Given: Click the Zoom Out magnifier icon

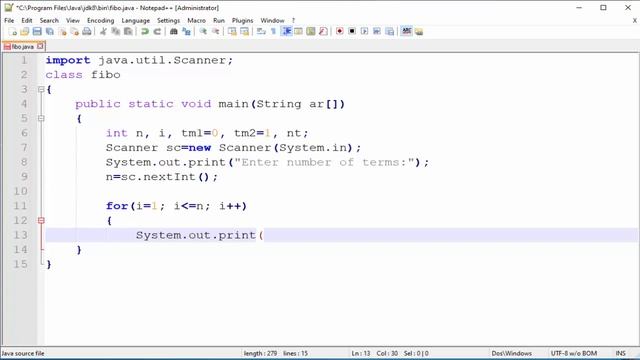Looking at the screenshot, I should 216,31.
